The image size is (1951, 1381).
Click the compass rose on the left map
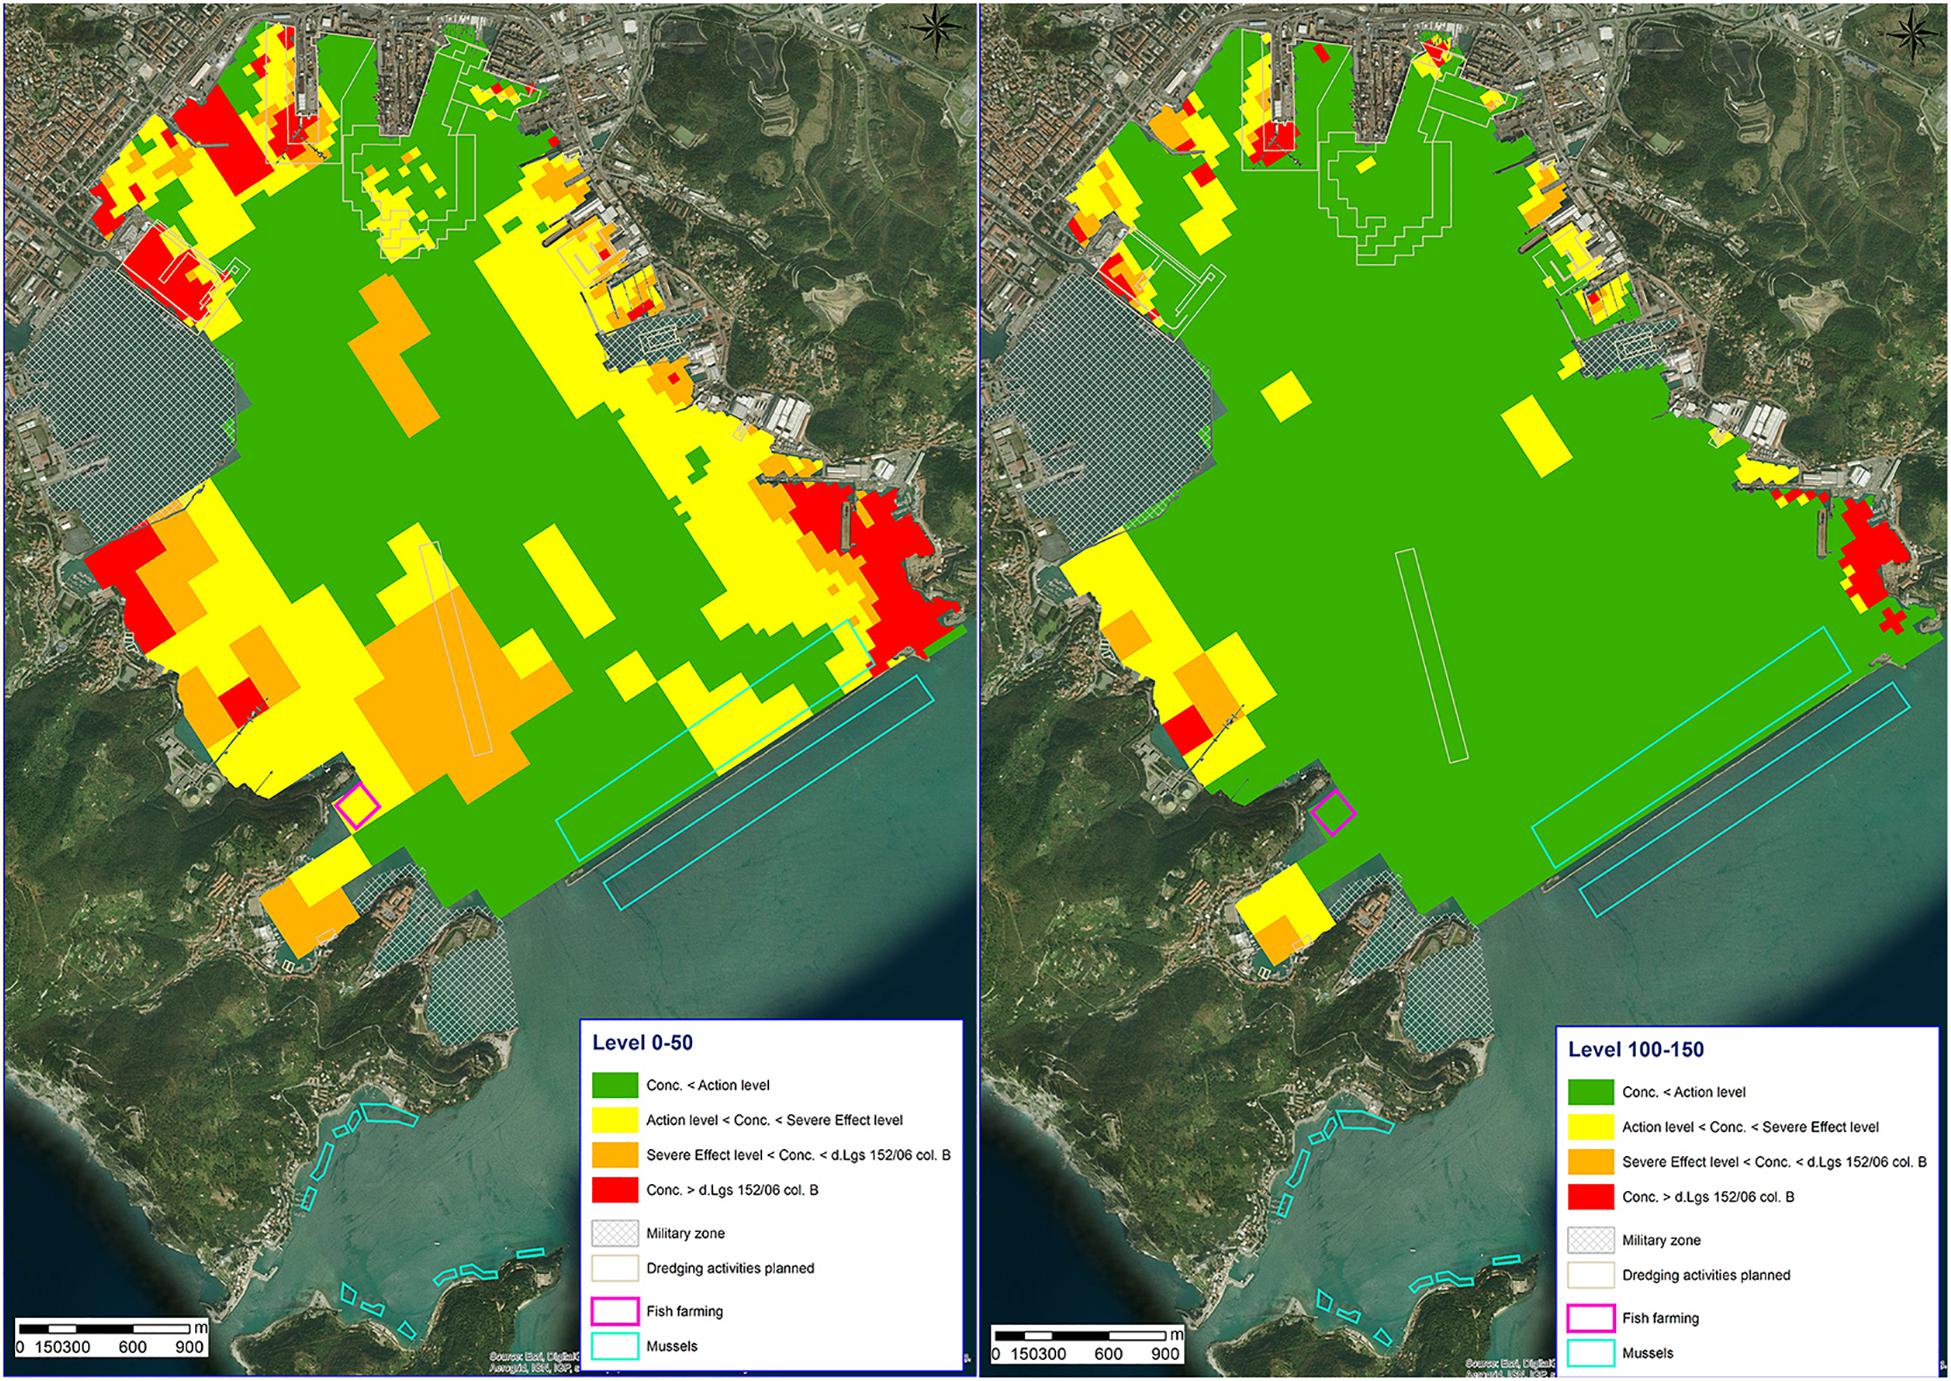coord(936,26)
